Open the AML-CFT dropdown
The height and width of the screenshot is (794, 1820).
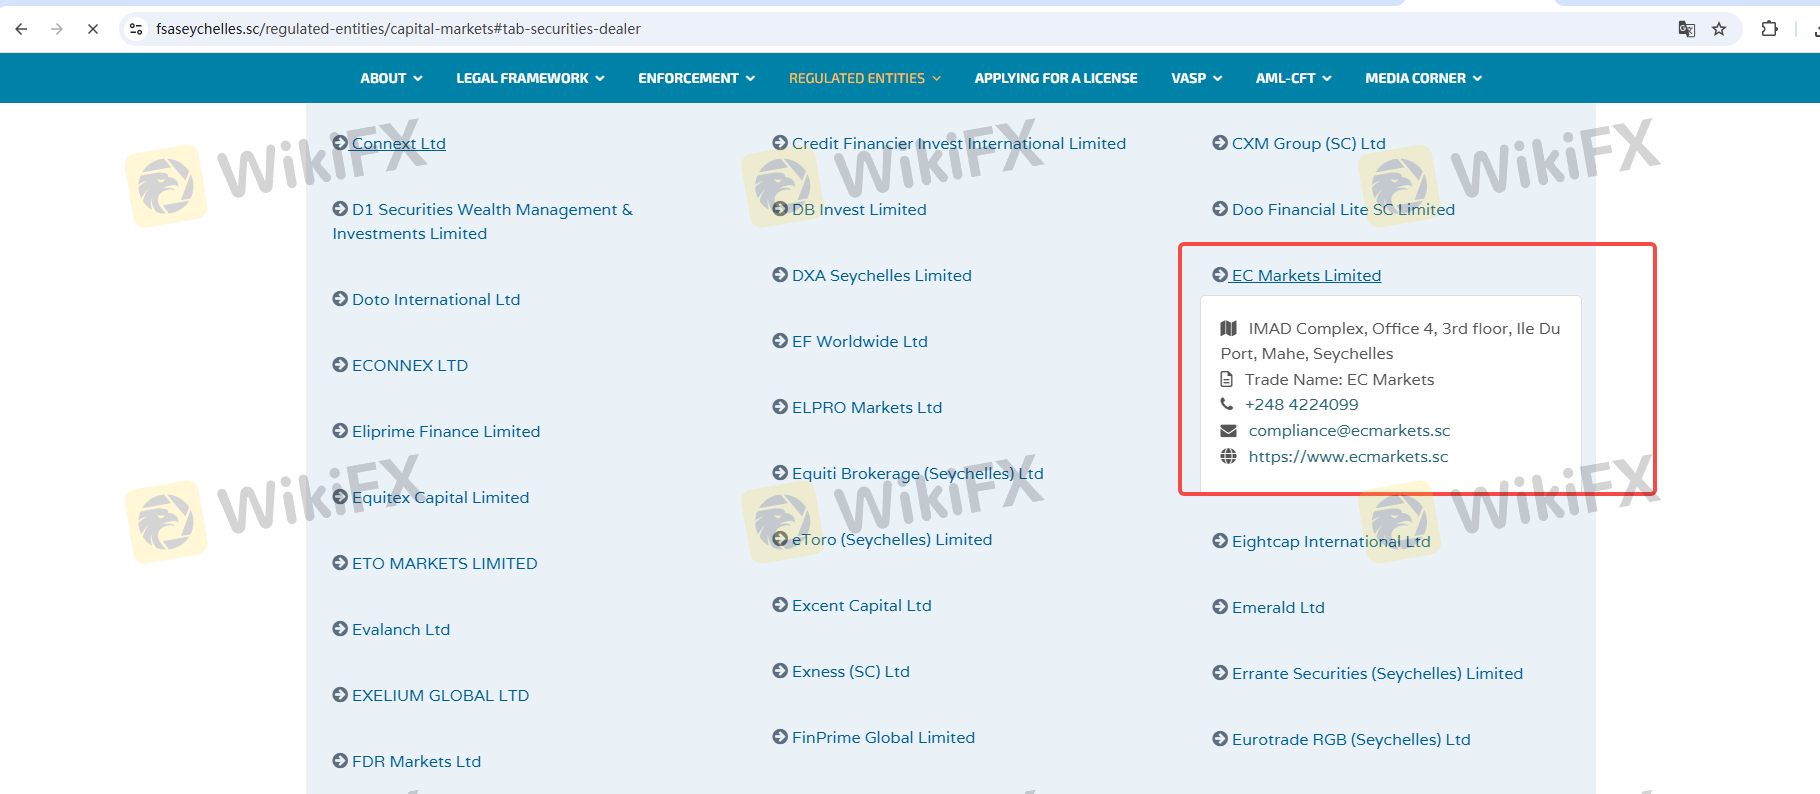tap(1293, 78)
